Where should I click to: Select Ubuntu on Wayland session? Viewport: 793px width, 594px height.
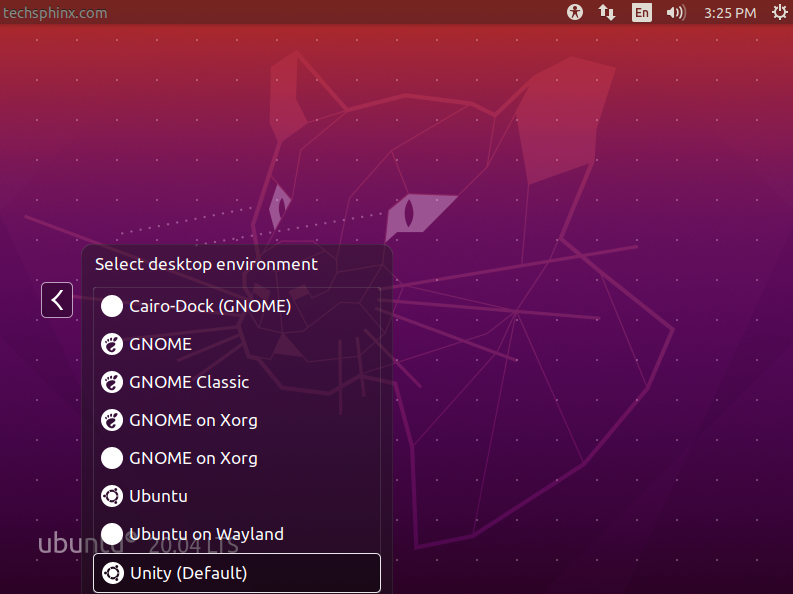click(237, 534)
